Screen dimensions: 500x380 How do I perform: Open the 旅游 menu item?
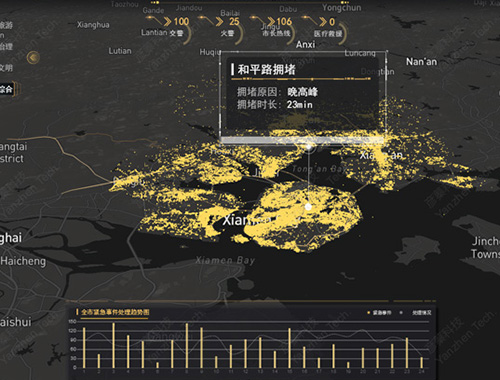[x=6, y=25]
